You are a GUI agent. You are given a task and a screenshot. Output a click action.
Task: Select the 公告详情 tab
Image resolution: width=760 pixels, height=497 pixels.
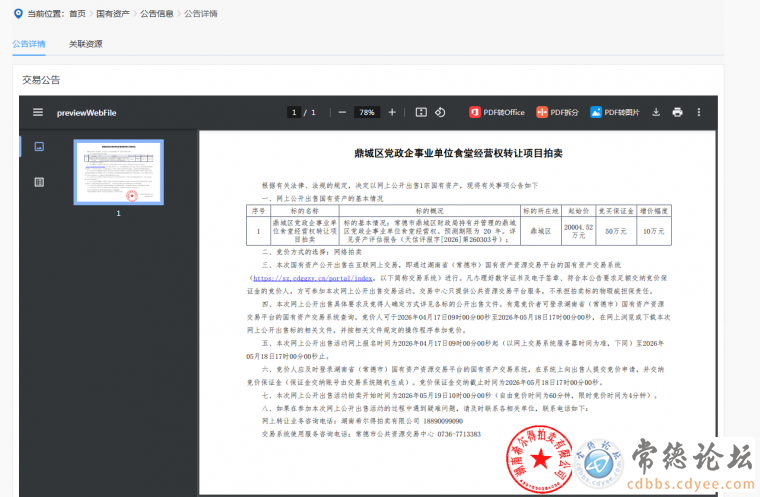(28, 44)
